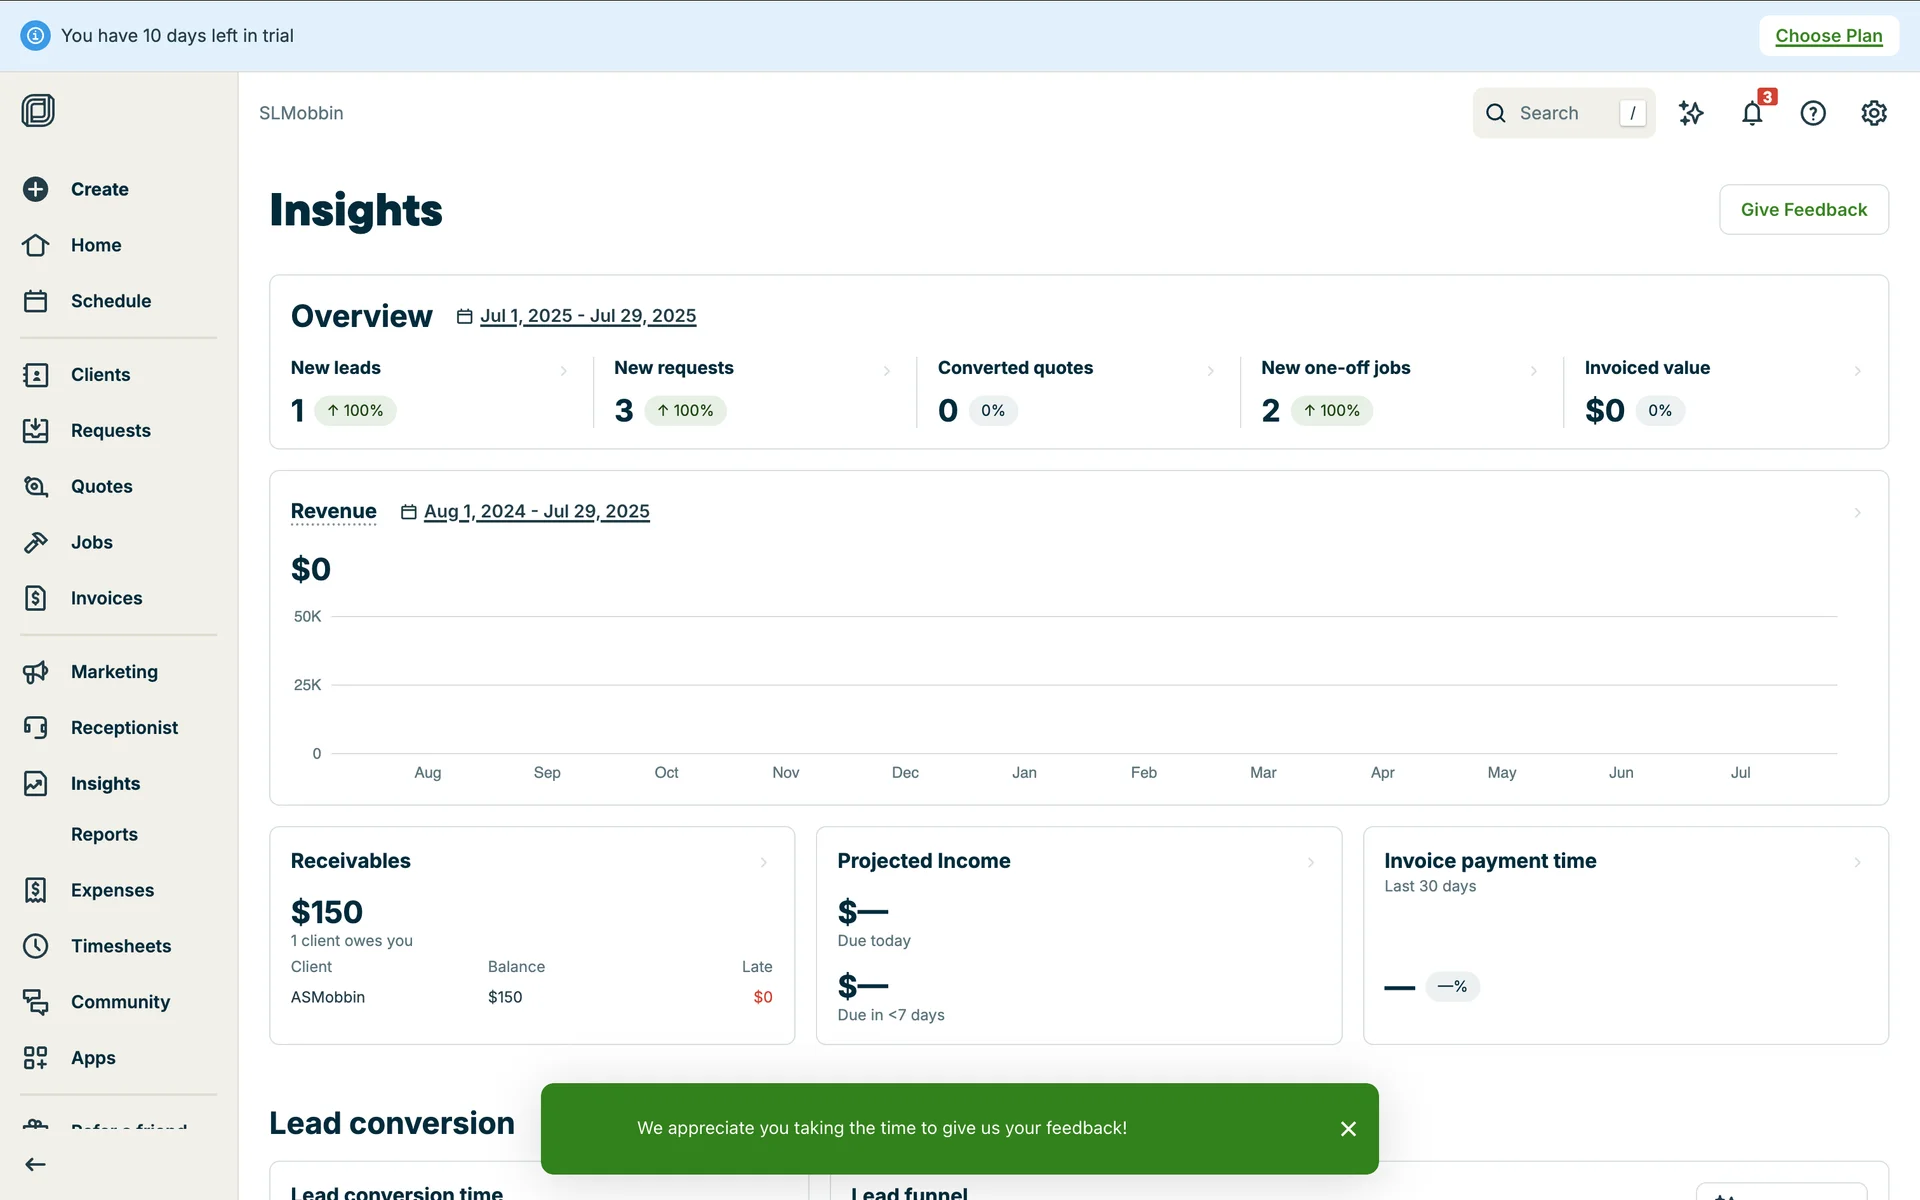Open the settings gear icon
Image resolution: width=1920 pixels, height=1200 pixels.
pos(1874,113)
